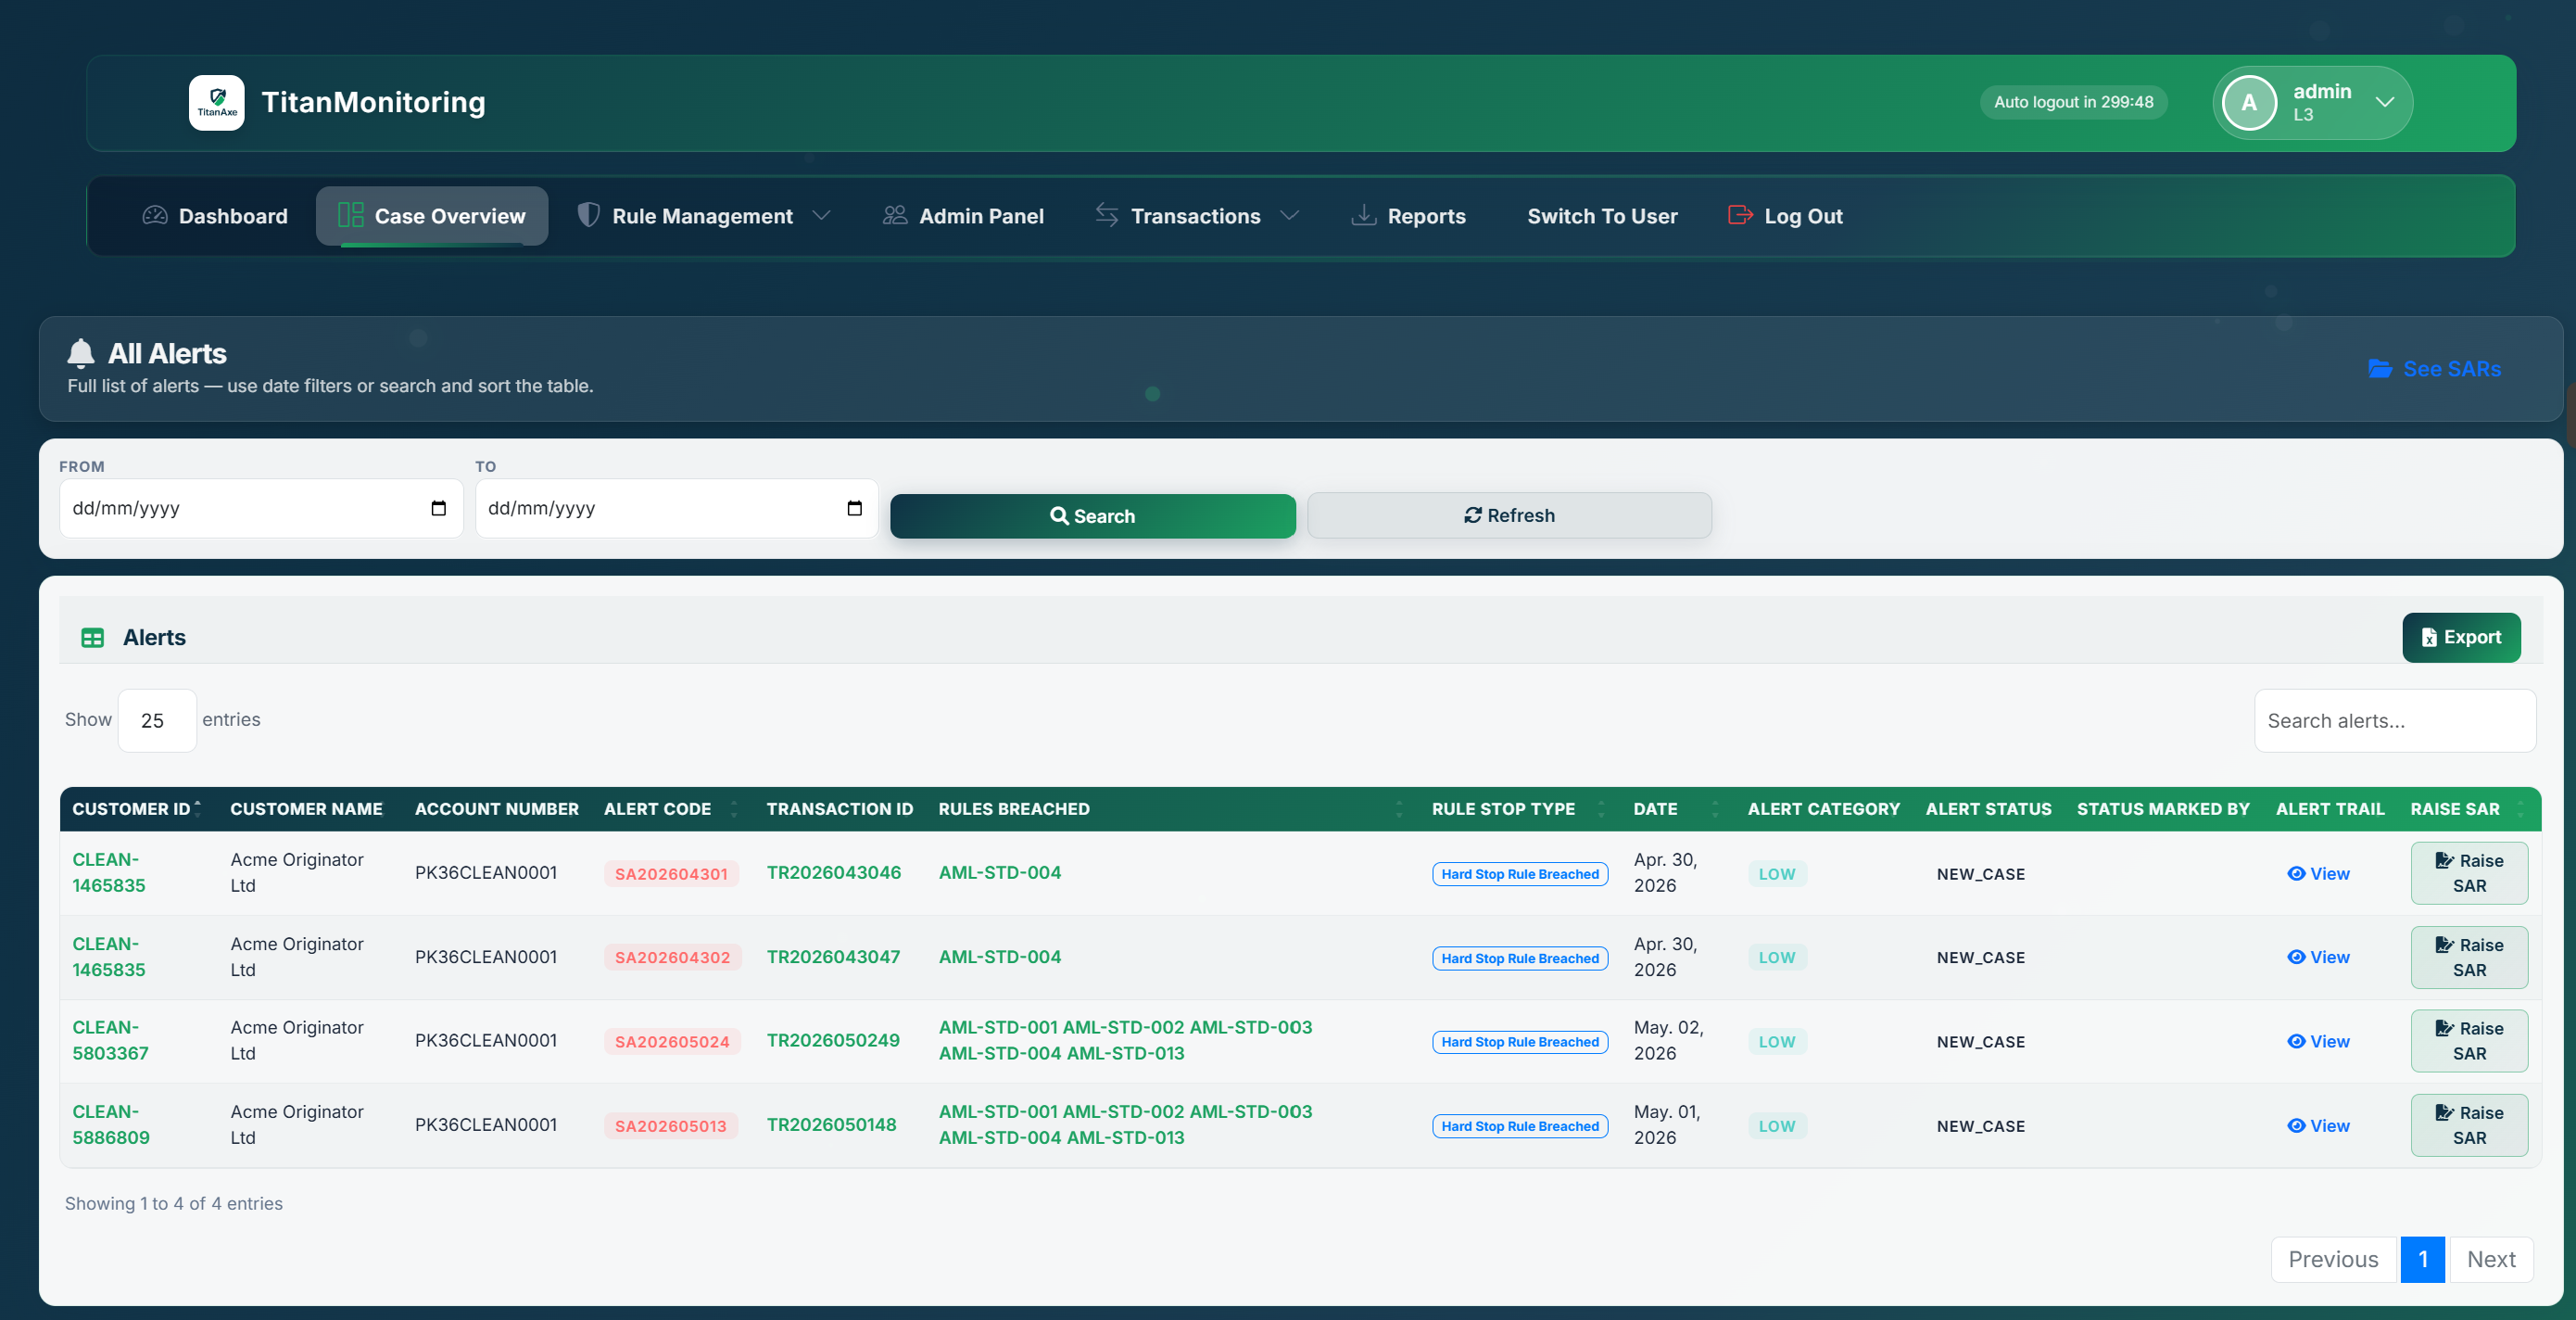Open transaction TR2026050249
This screenshot has width=2576, height=1320.
pos(833,1040)
